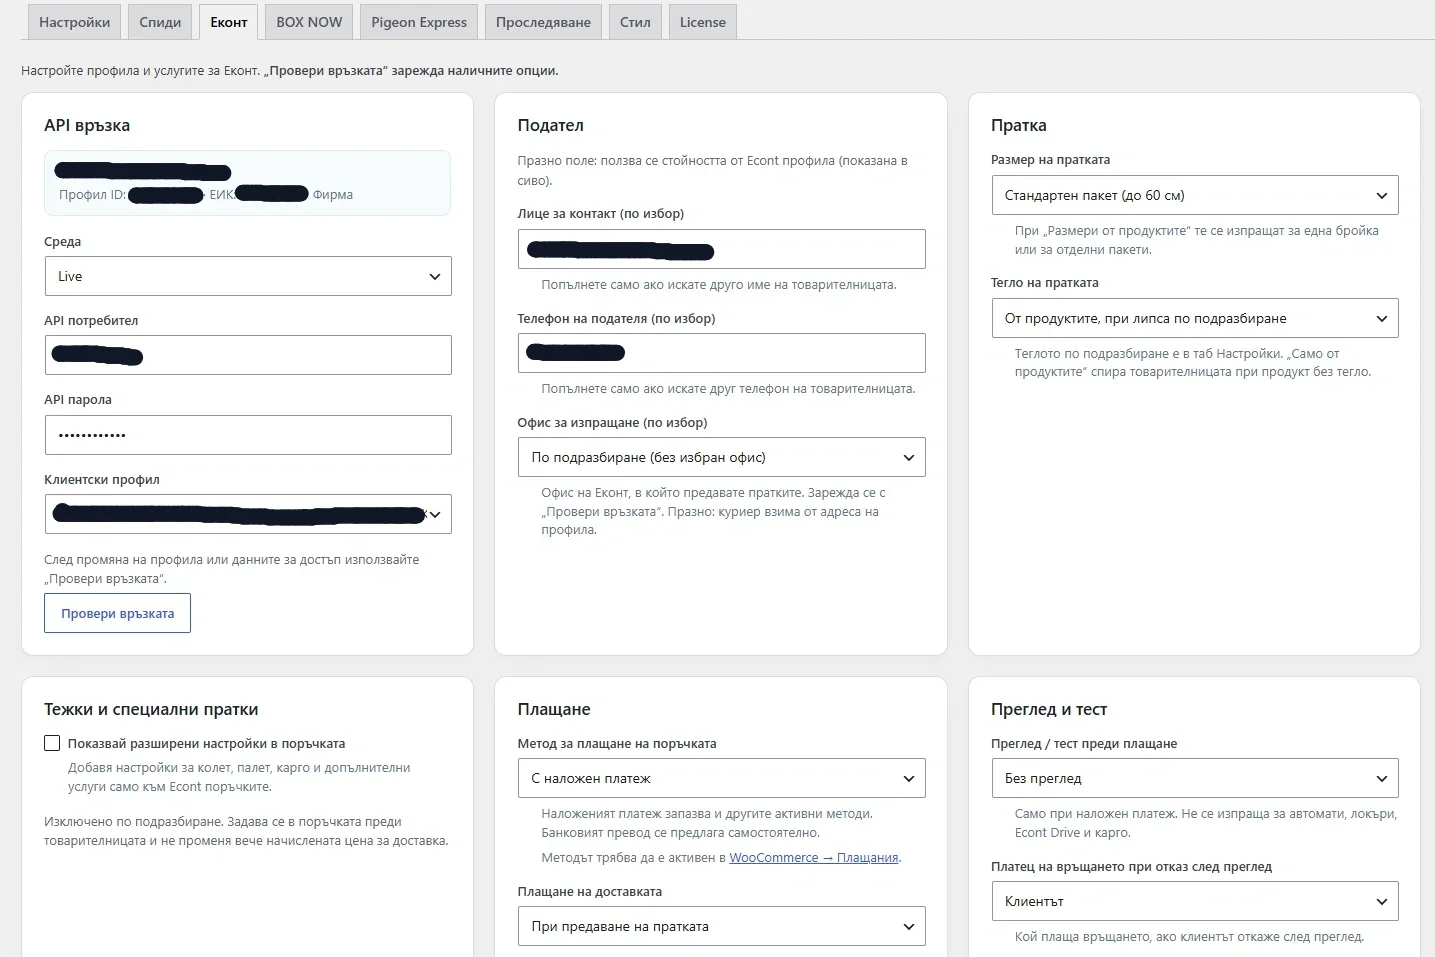Open the Настройки tab
This screenshot has width=1435, height=957.
coord(75,22)
